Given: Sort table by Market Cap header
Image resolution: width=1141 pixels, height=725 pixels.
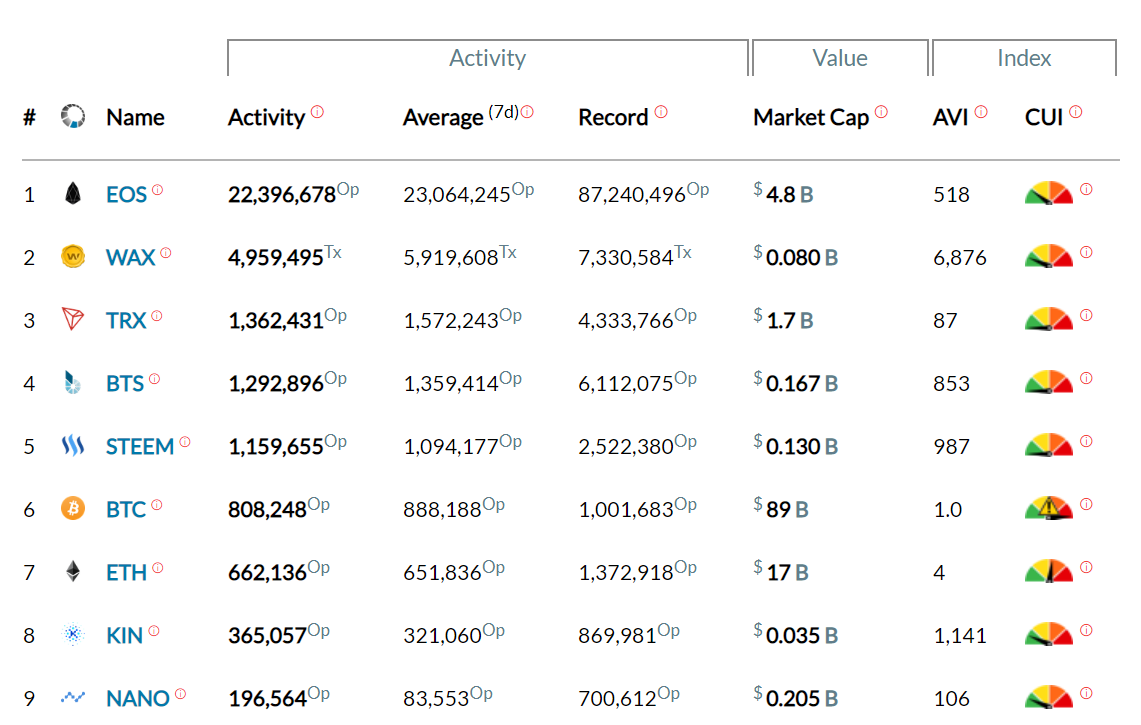Looking at the screenshot, I should pos(811,118).
